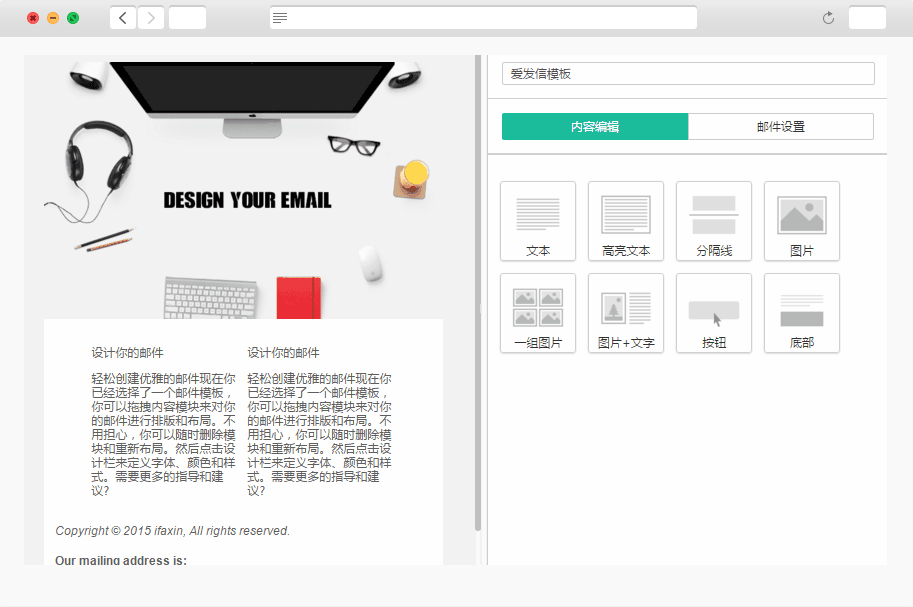Reload the page with the refresh icon
This screenshot has height=607, width=913.
click(x=828, y=18)
